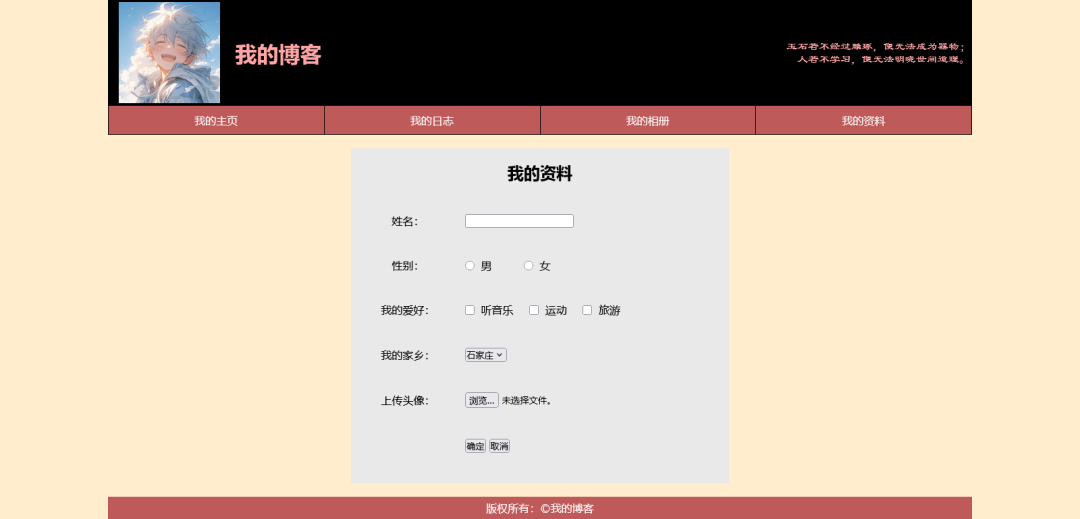The height and width of the screenshot is (519, 1080).
Task: Click the 版权所有 footer text
Action: (x=540, y=508)
